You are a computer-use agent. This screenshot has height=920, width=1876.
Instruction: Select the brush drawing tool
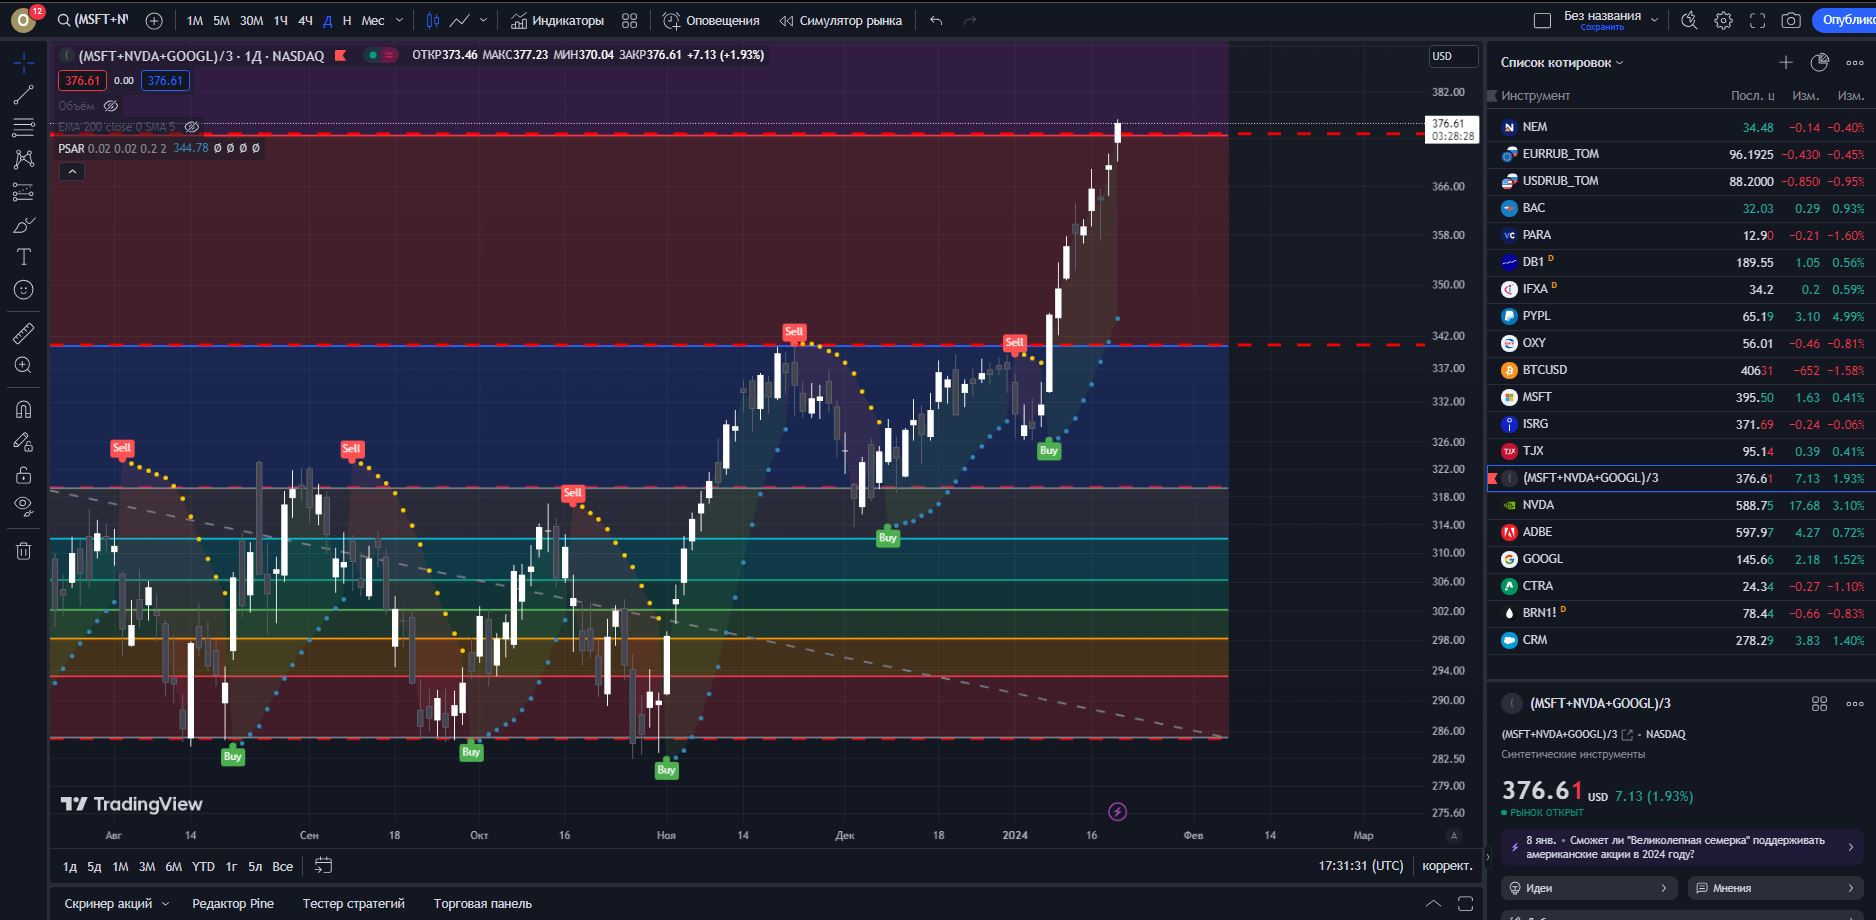click(x=24, y=225)
